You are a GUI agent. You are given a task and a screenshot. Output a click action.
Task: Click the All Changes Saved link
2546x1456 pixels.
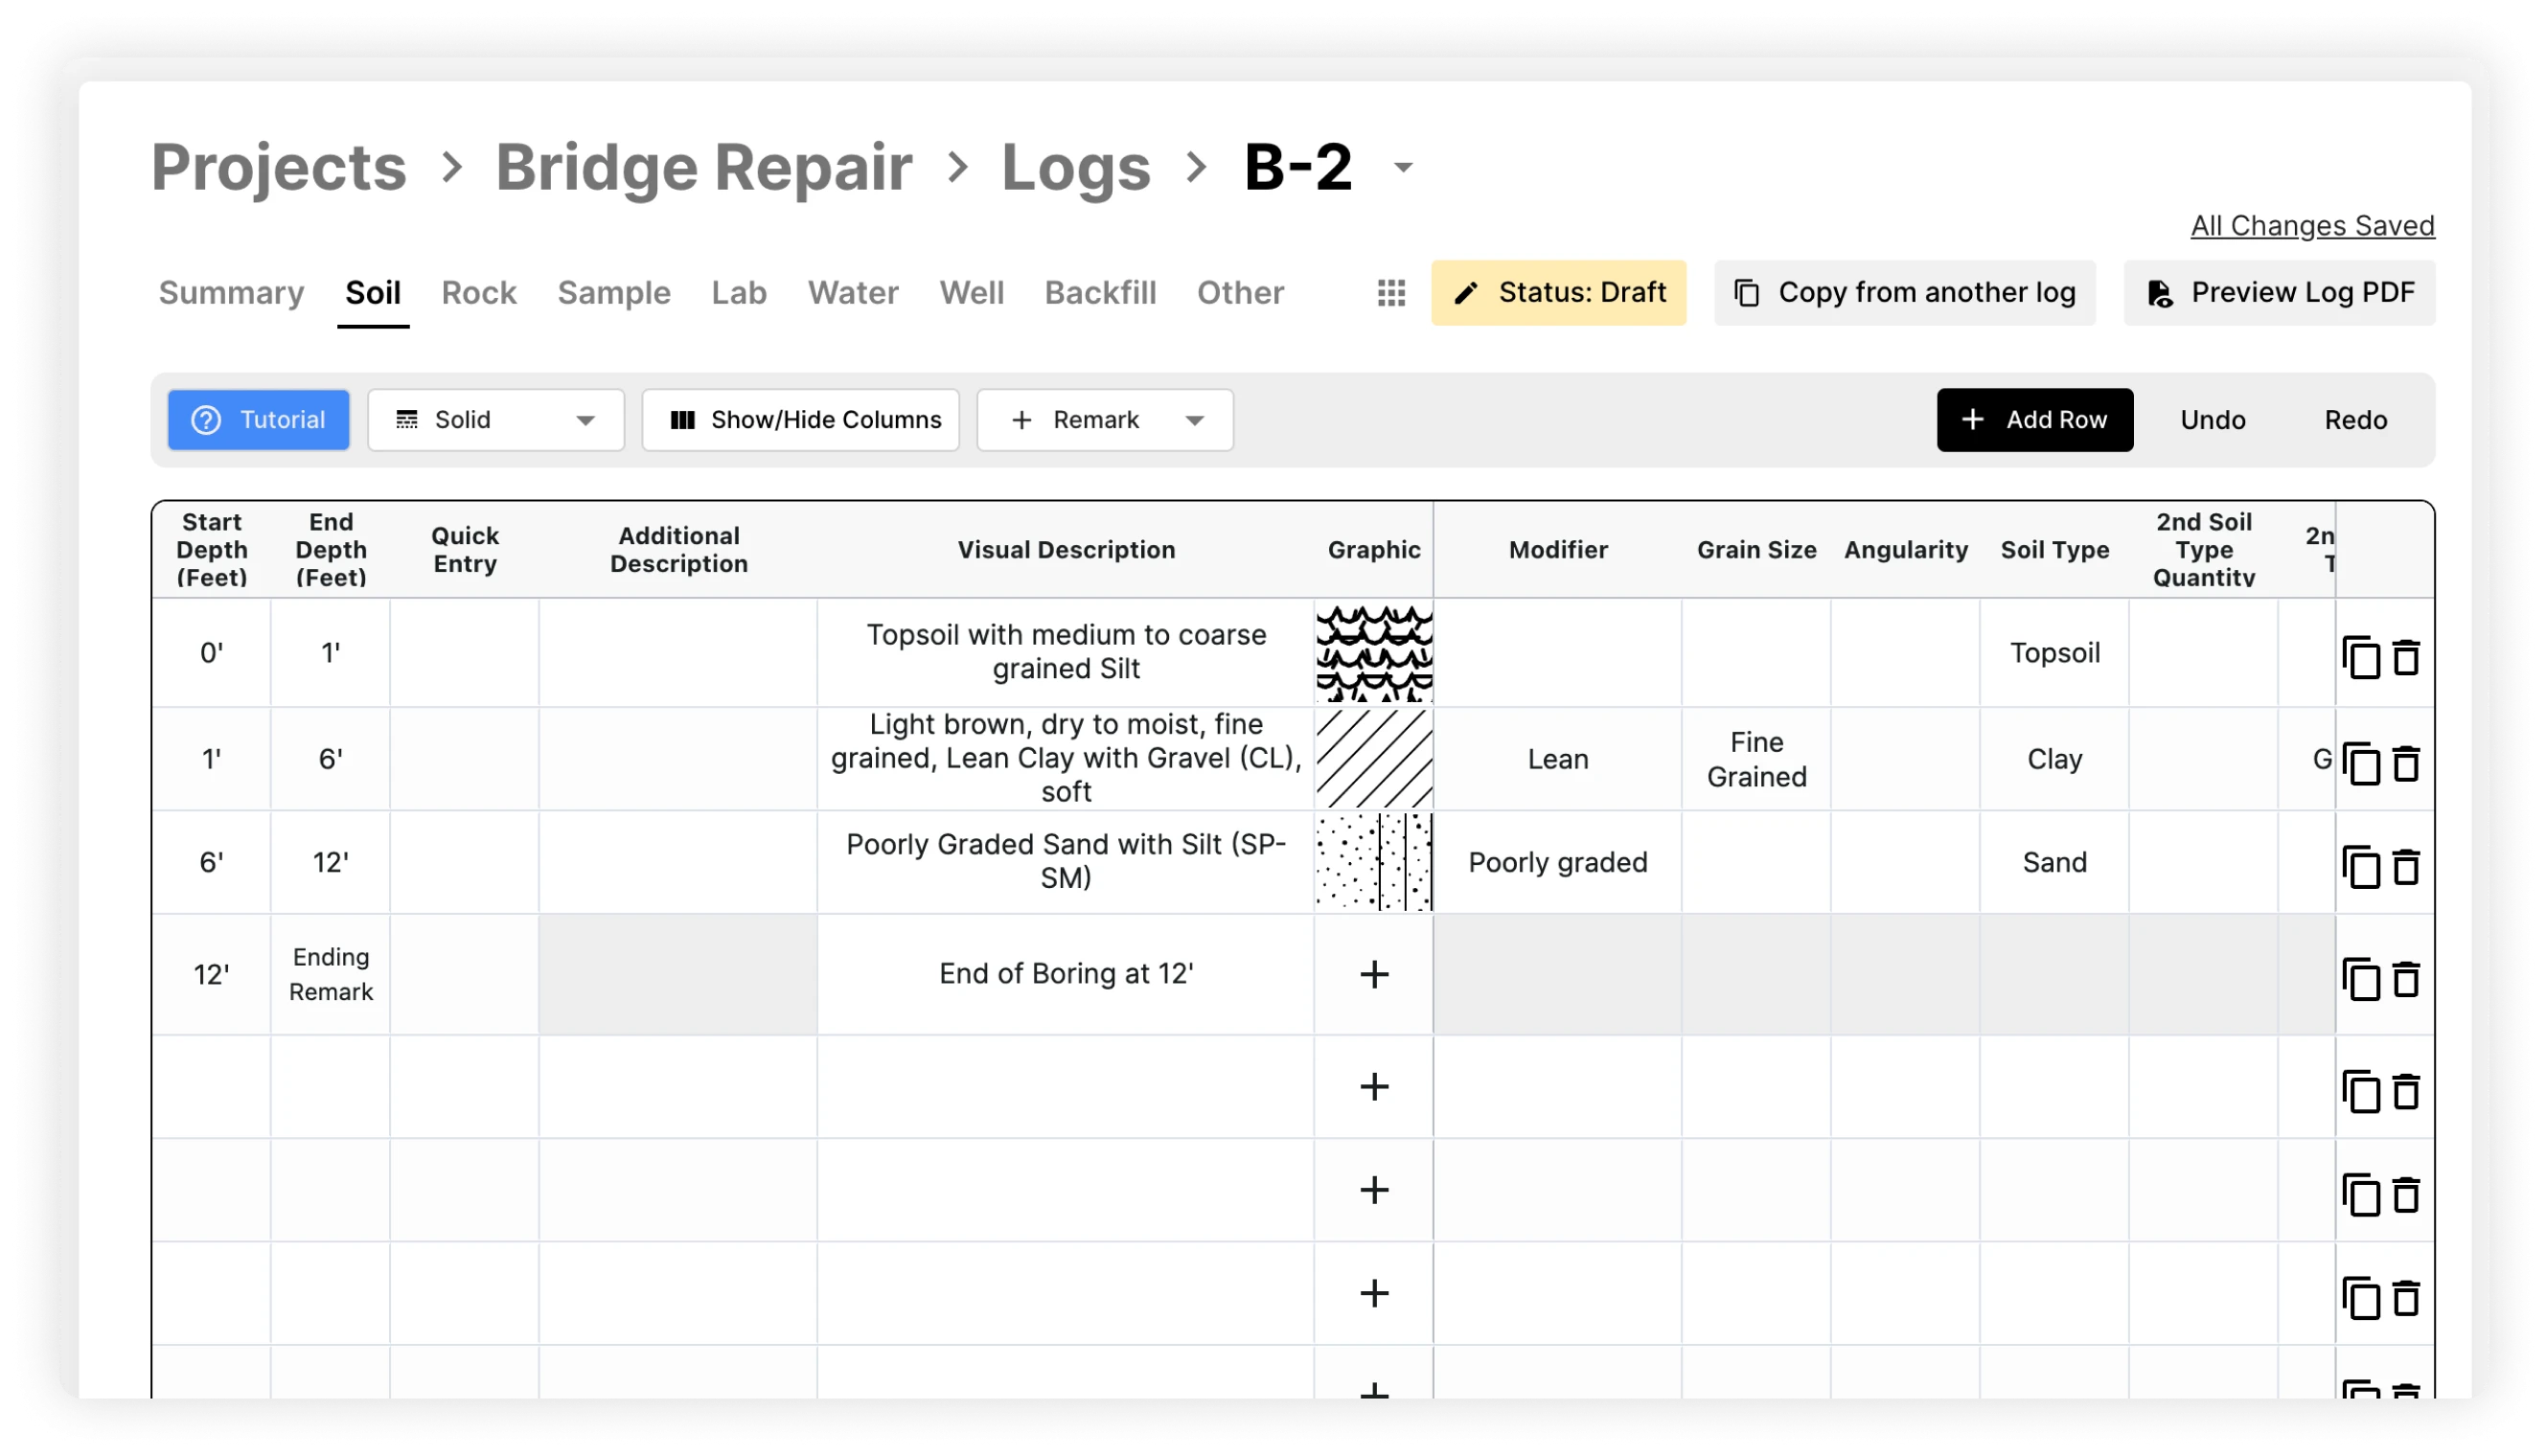click(x=2311, y=226)
